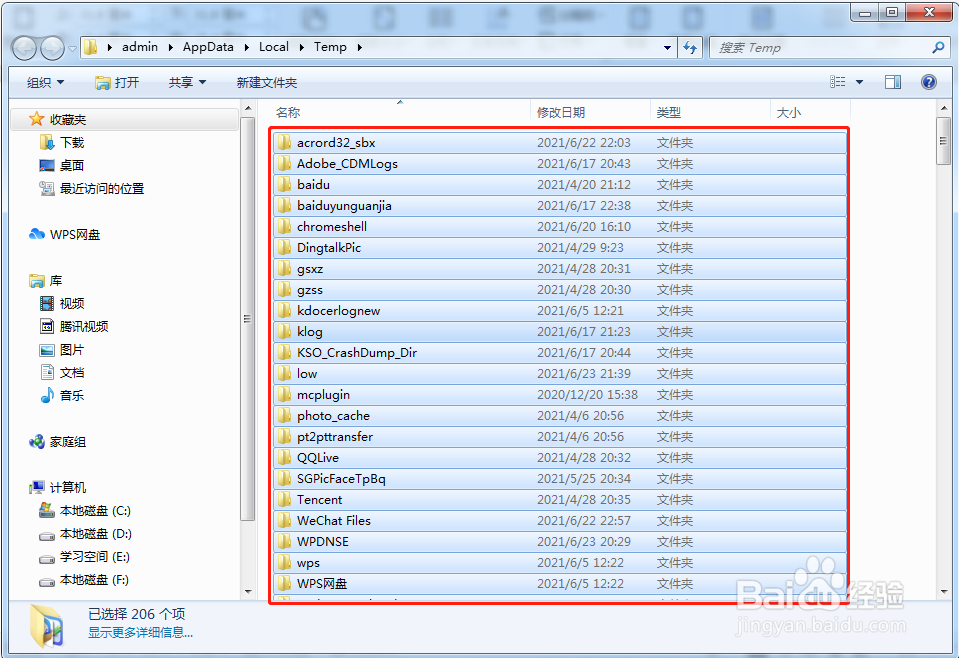Select the Tencent folder name
Viewport: 959px width, 658px height.
(x=319, y=500)
